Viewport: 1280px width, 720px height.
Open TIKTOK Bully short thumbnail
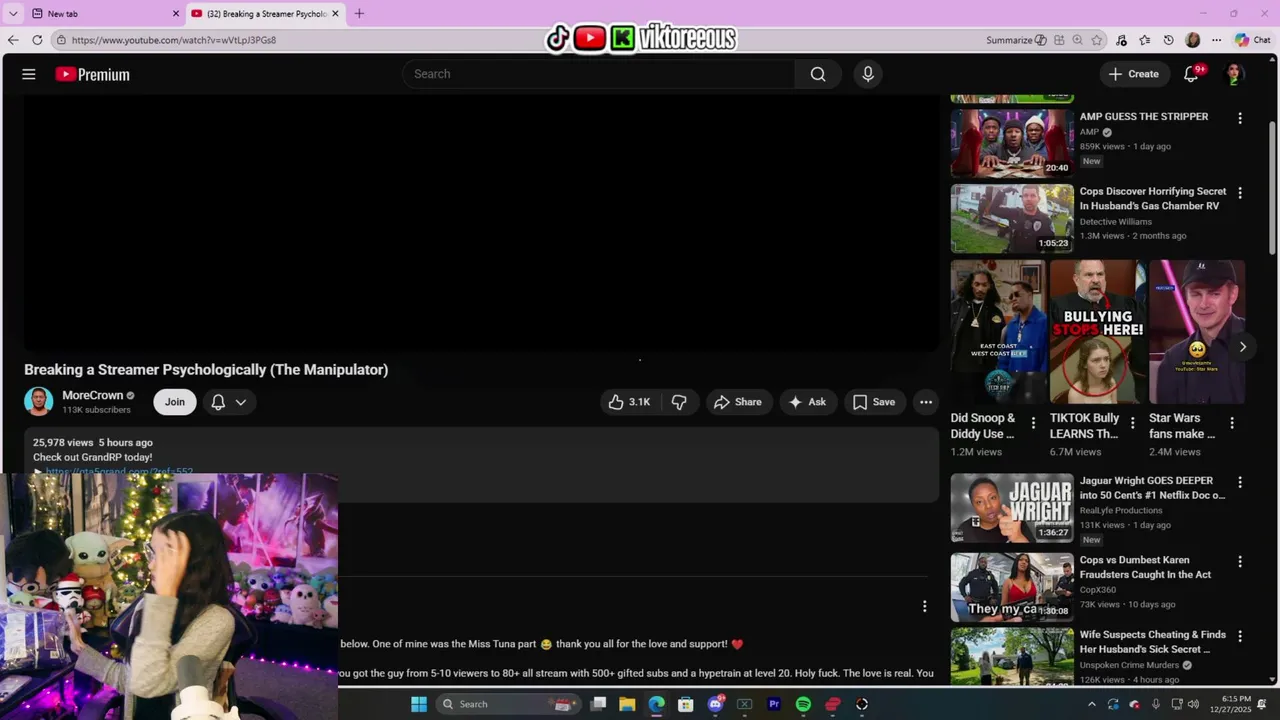coord(1098,332)
